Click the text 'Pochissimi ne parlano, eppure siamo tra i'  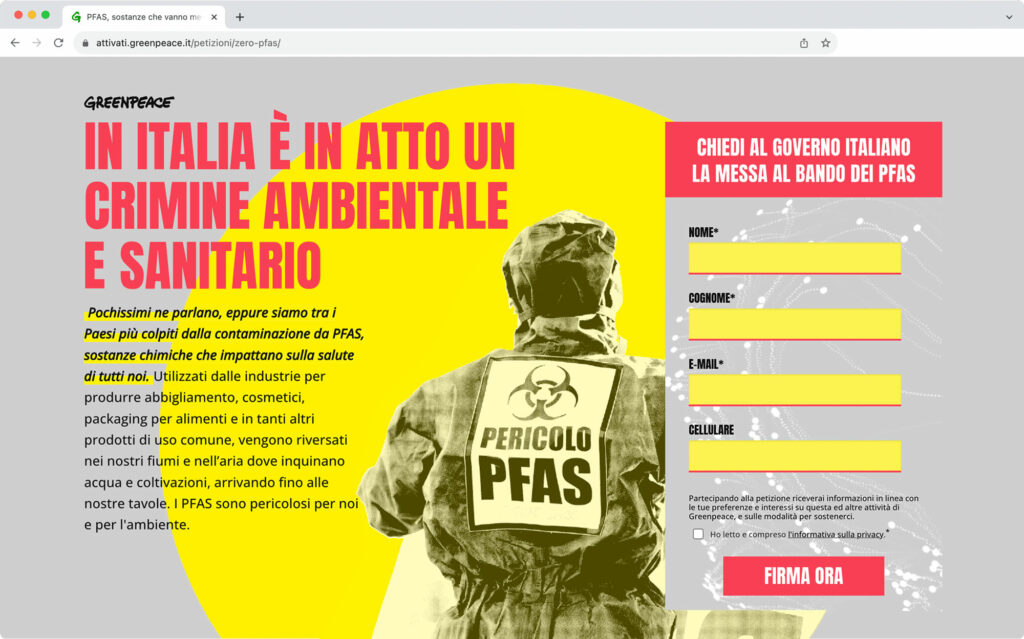[212, 312]
